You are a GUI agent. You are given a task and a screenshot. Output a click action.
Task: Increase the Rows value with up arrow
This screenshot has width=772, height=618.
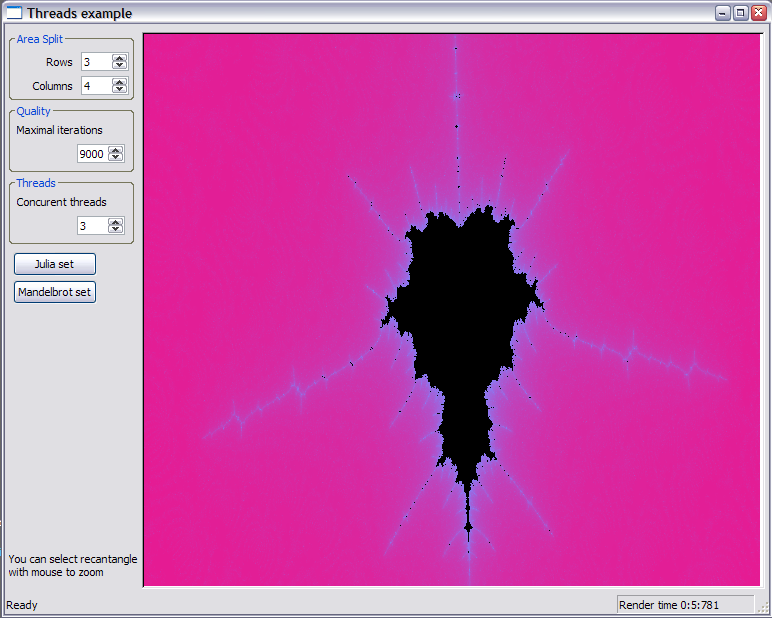point(119,58)
